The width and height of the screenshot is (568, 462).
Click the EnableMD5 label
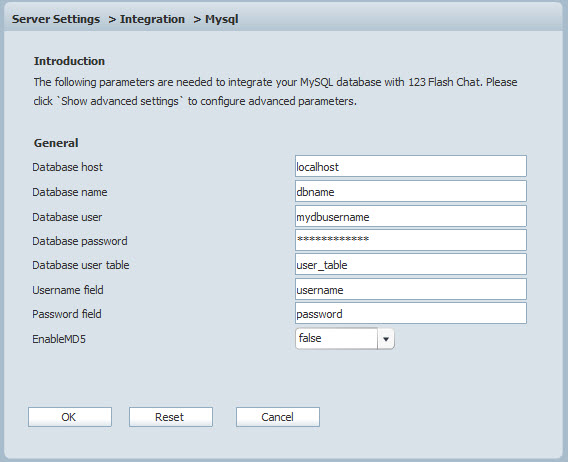click(x=59, y=339)
